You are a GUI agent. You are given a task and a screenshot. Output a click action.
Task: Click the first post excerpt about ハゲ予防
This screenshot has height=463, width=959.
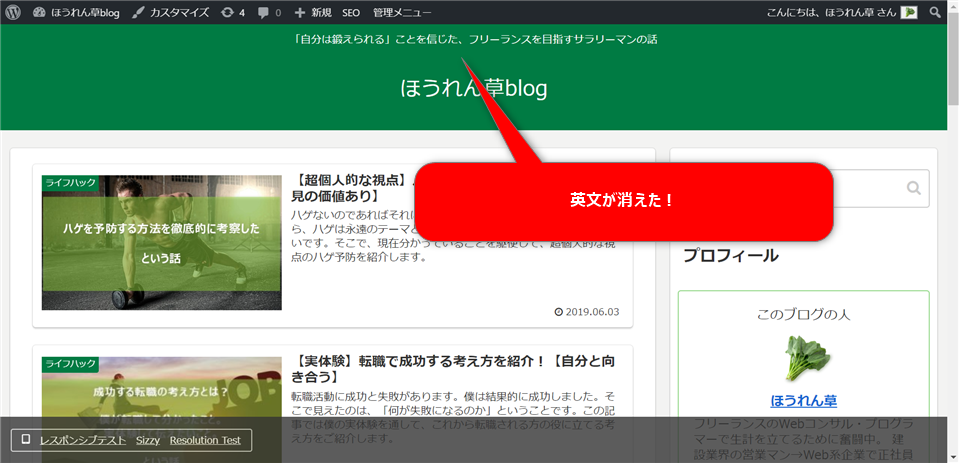(x=453, y=237)
